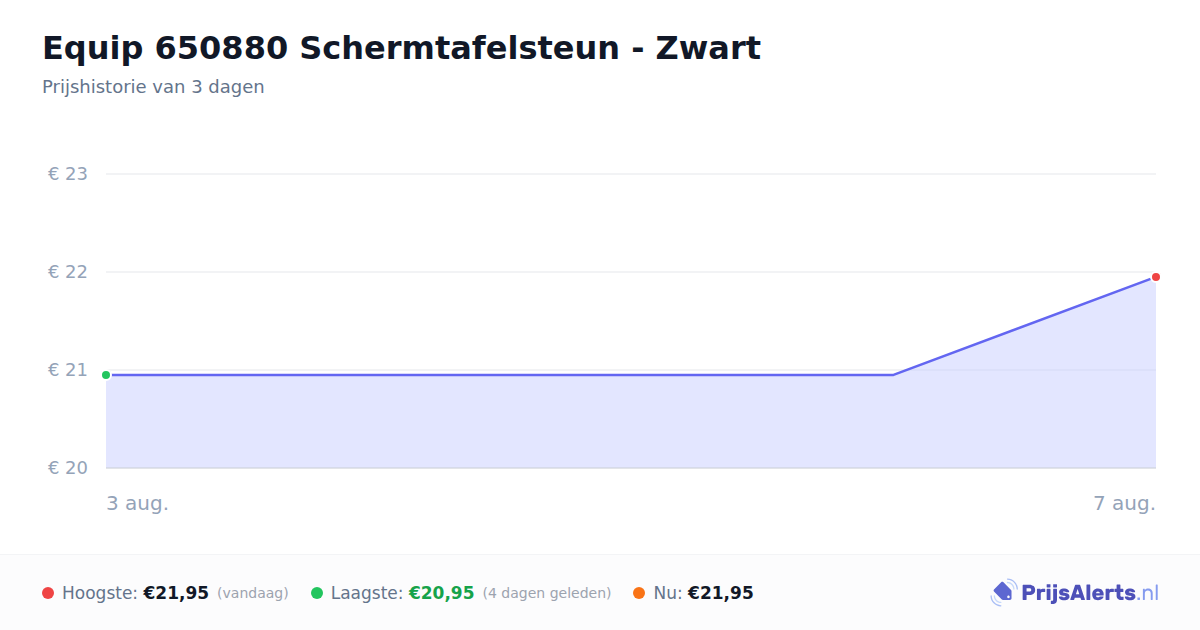
Task: Select the red highest-price point on the chart
Action: point(1155,277)
